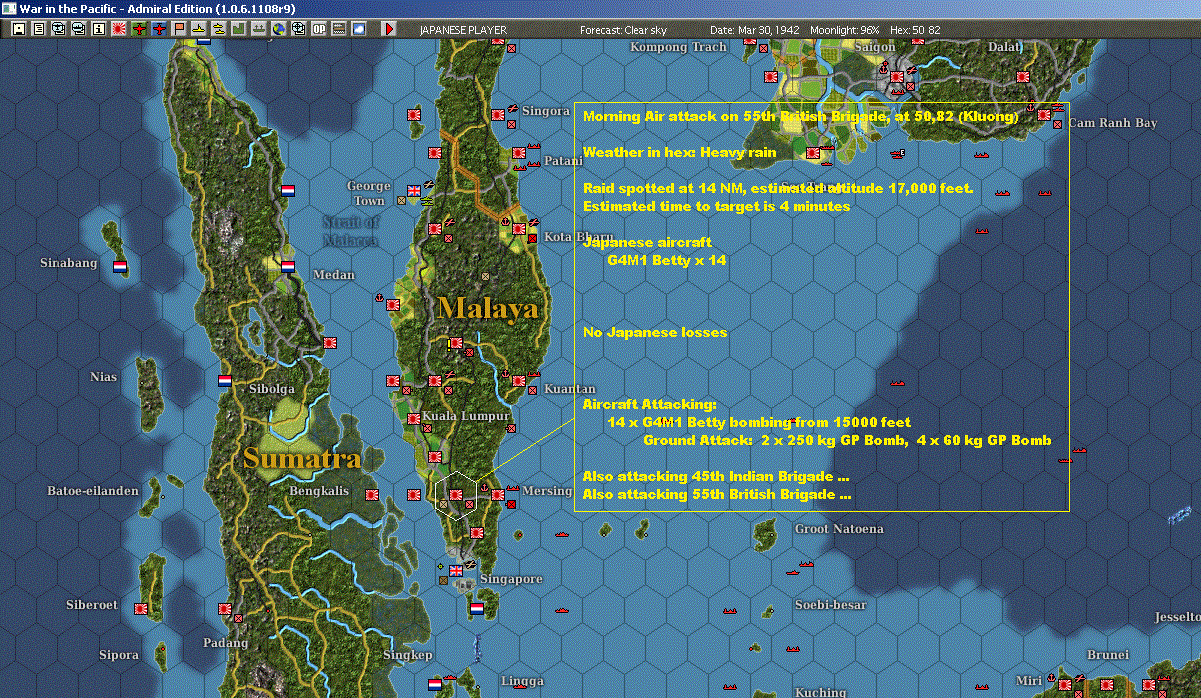Viewport: 1201px width, 698px height.
Task: Click the 'Kuala Lumpur' map label
Action: [x=466, y=416]
